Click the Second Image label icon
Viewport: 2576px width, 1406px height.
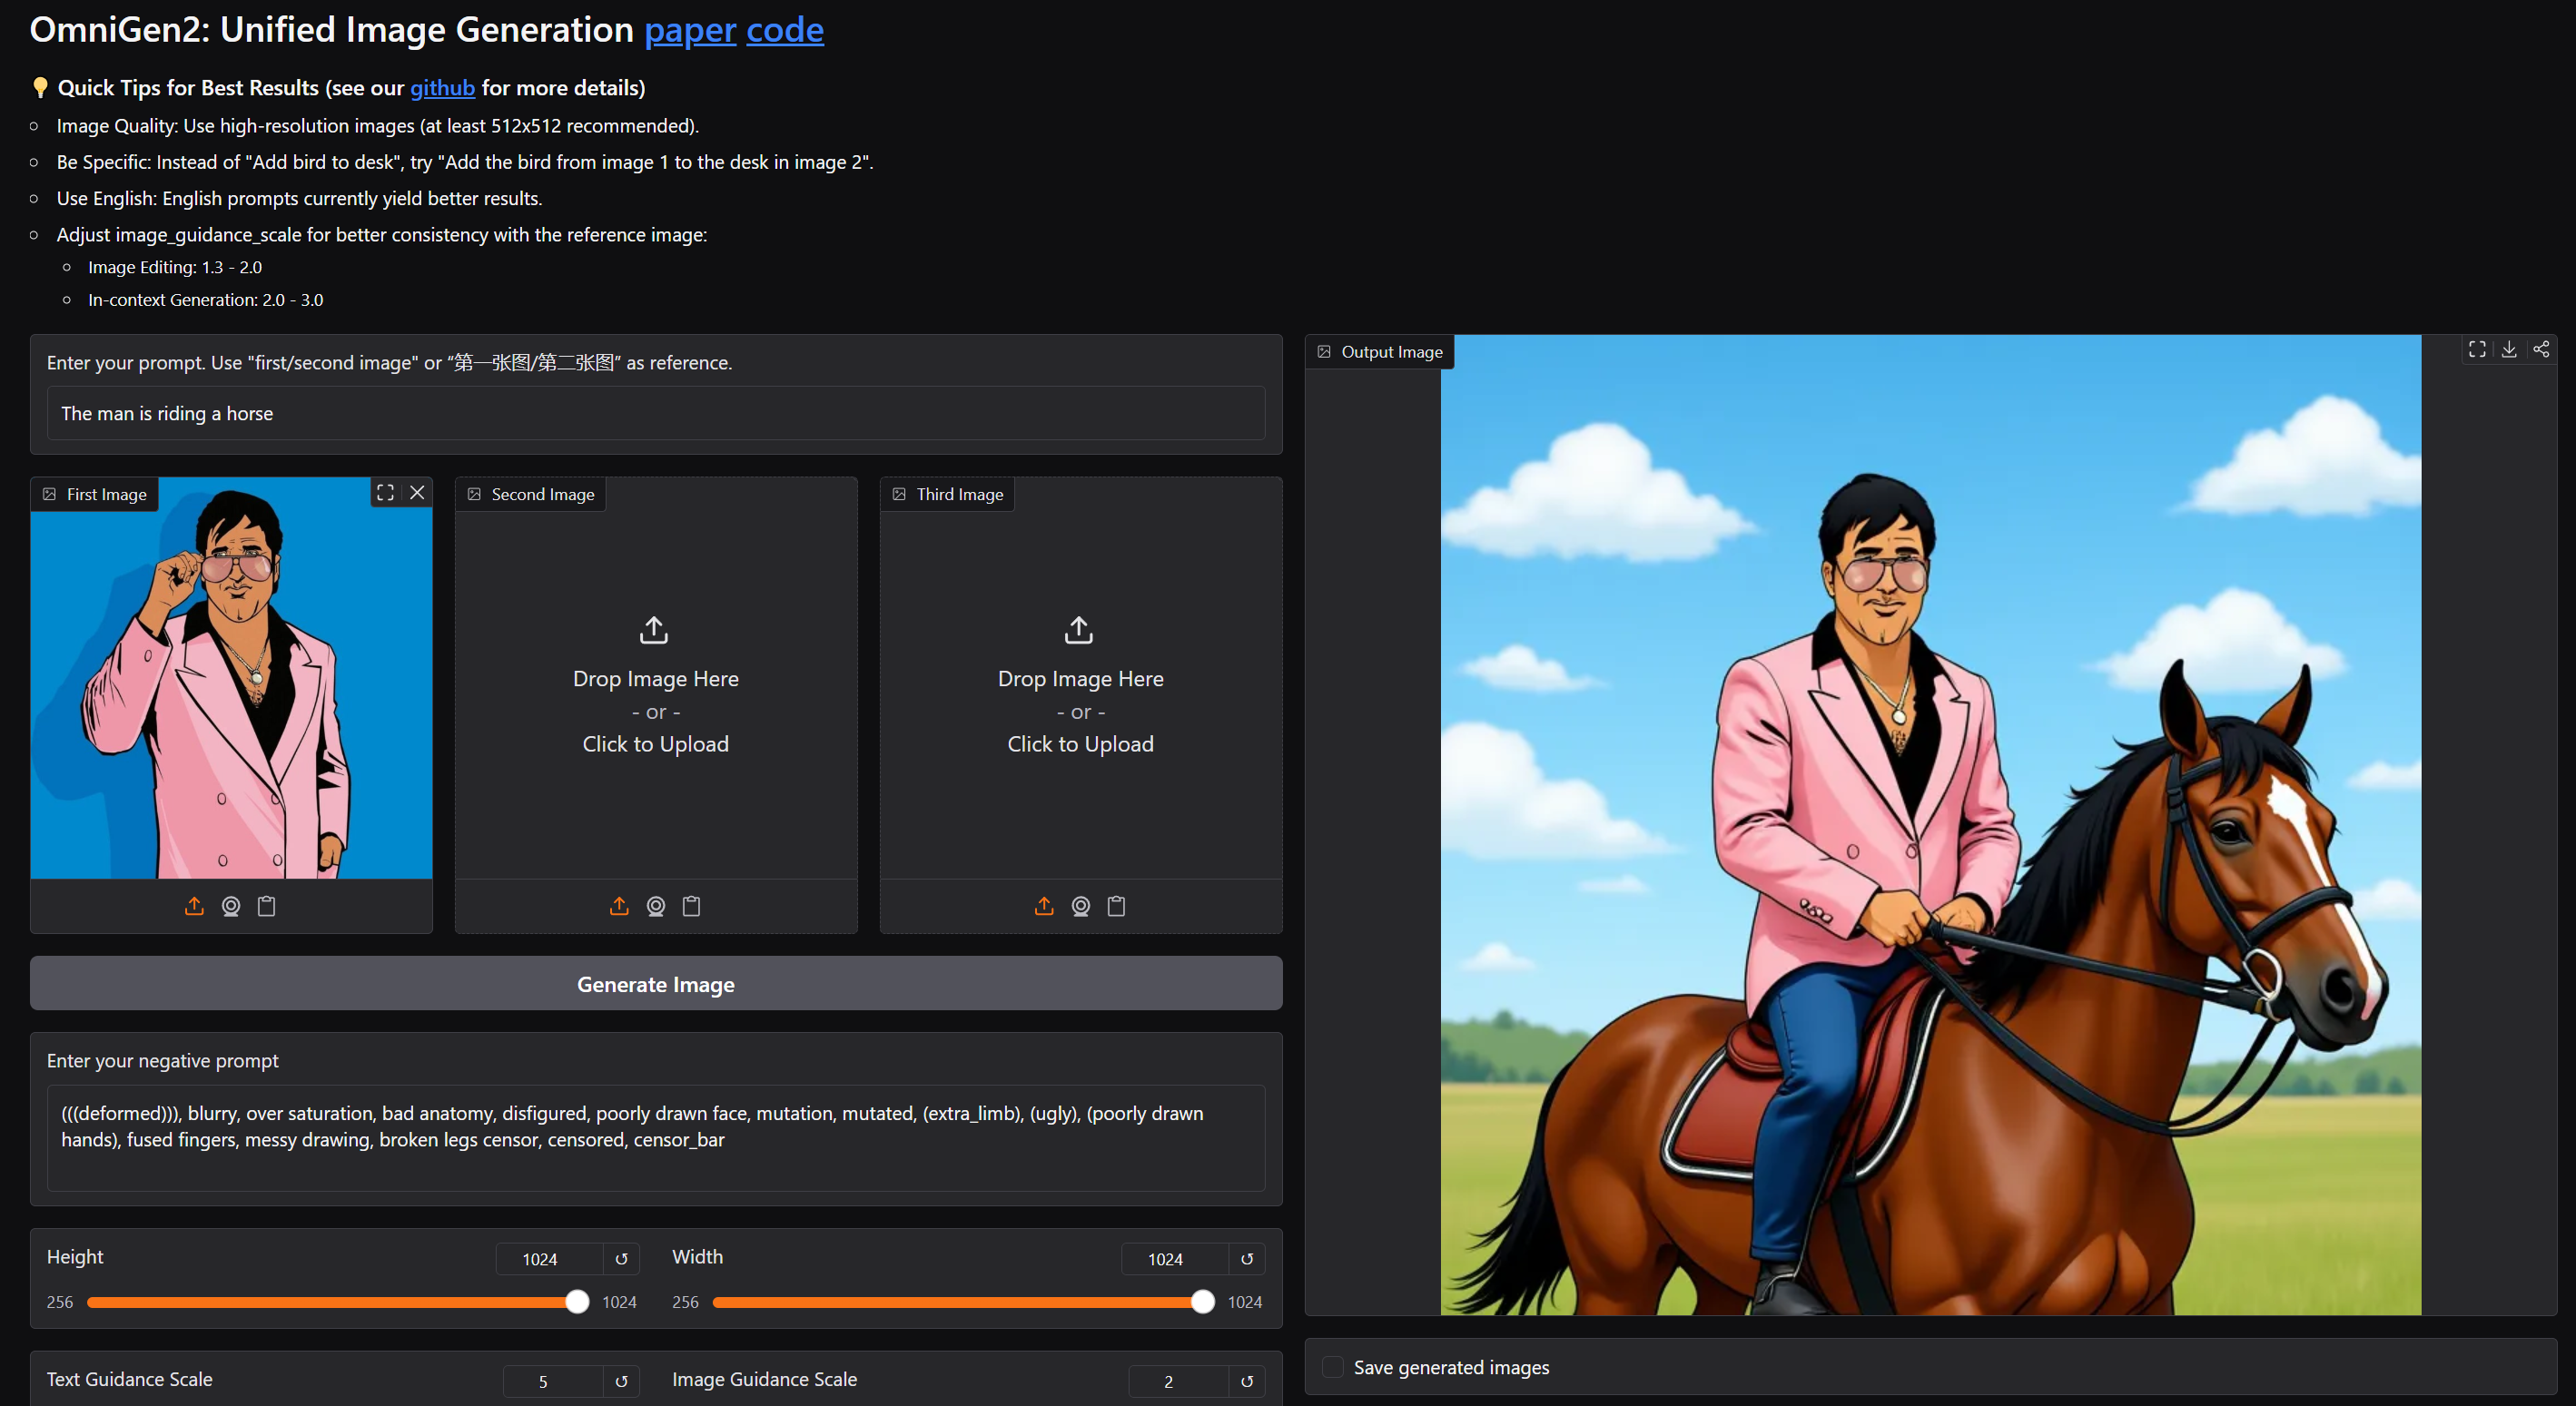474,494
